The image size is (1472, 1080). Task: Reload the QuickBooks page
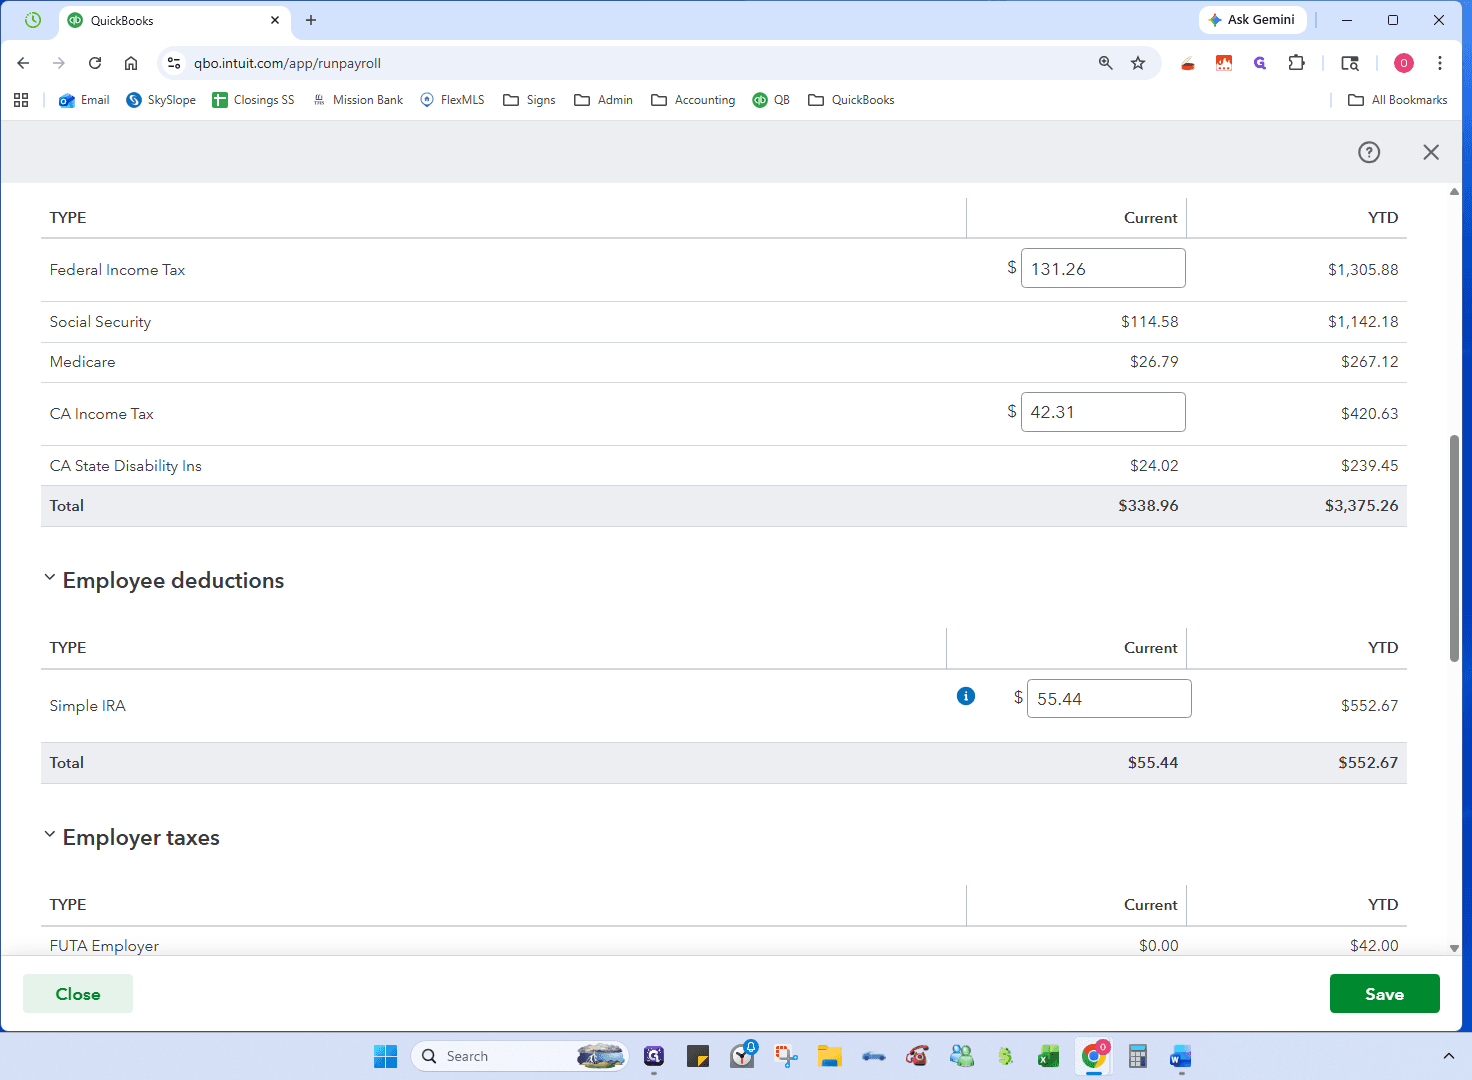point(95,63)
